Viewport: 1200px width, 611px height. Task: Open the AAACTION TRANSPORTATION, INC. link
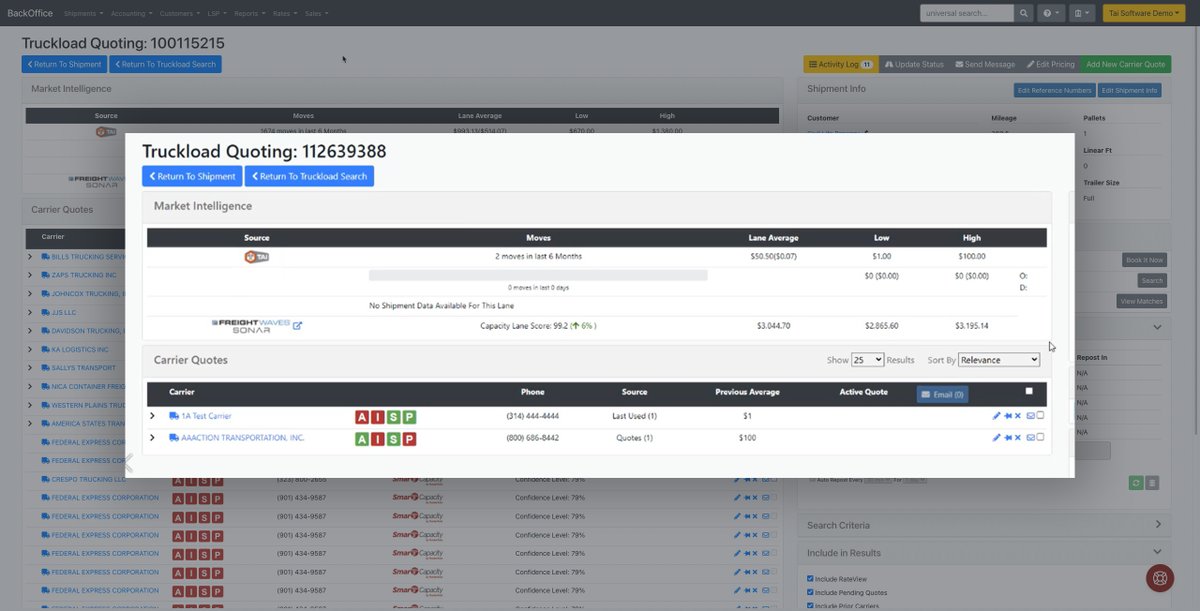(243, 438)
